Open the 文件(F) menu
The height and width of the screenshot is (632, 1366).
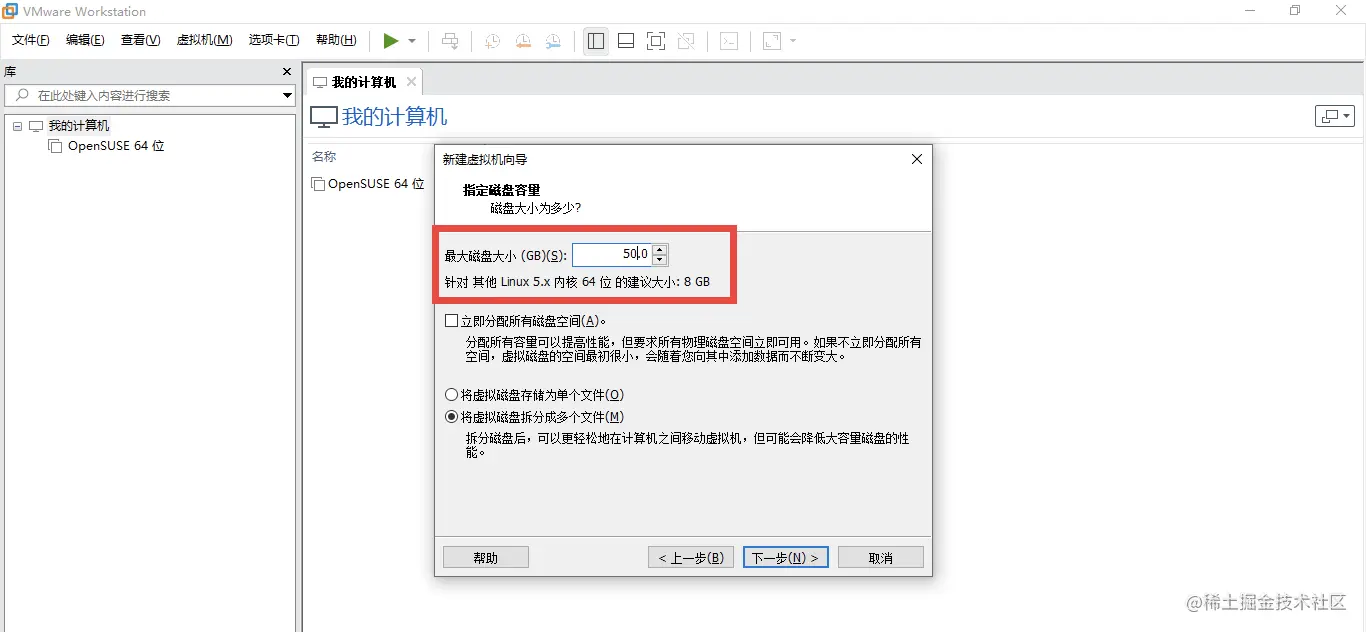(31, 40)
